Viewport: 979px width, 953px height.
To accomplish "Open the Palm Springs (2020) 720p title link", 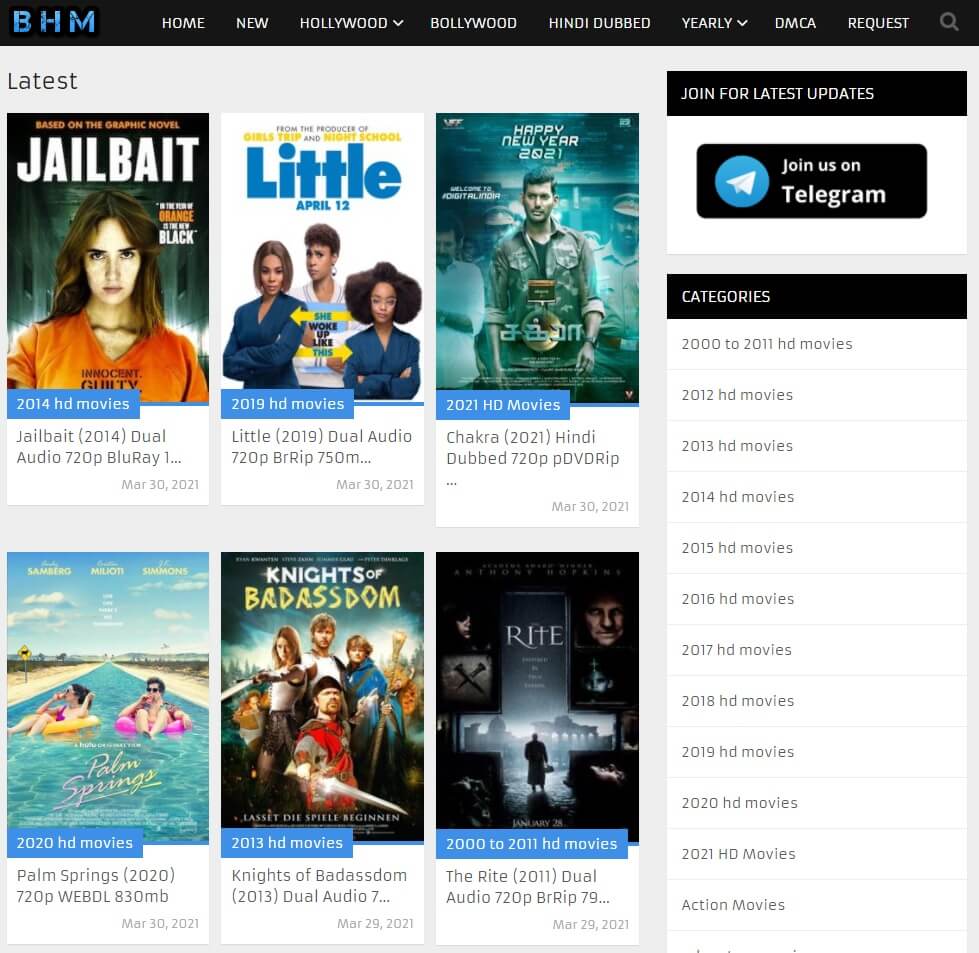I will 96,886.
